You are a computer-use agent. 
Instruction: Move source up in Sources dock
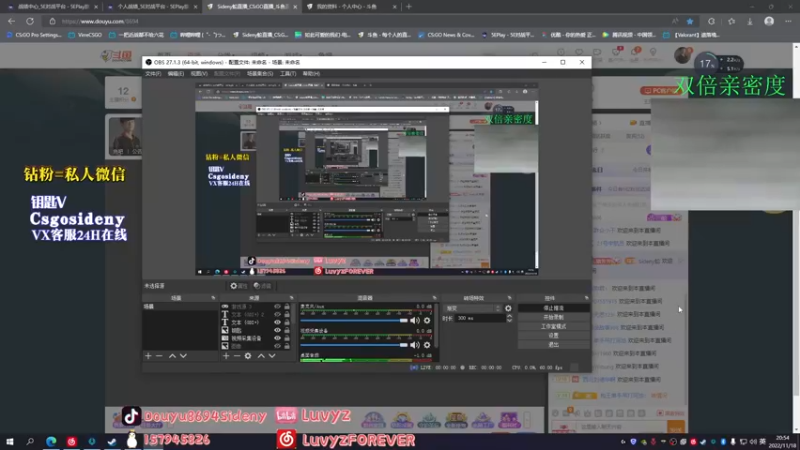tap(261, 356)
